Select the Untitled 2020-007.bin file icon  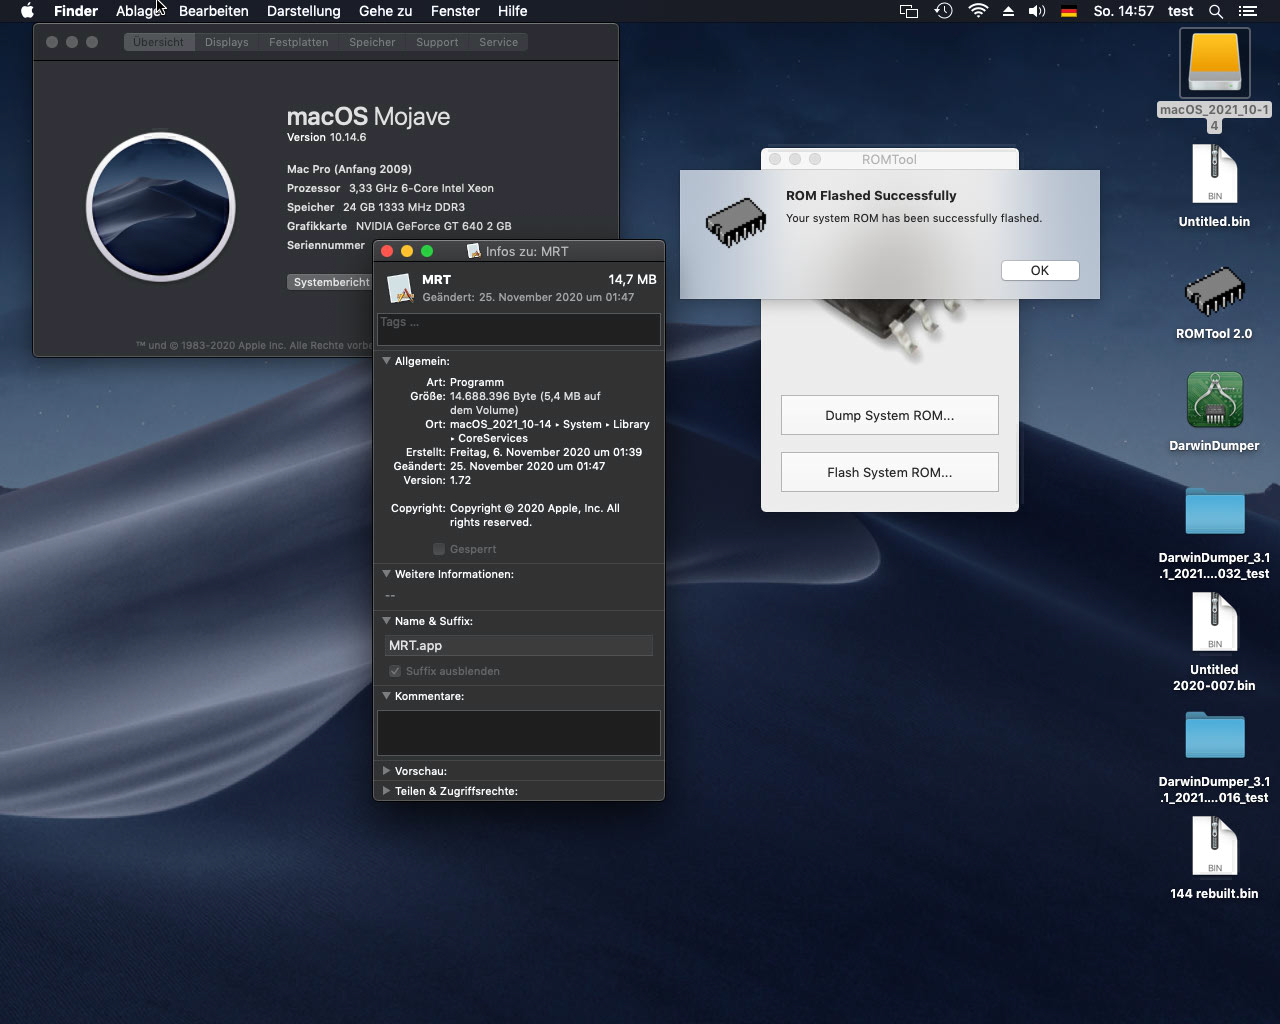tap(1214, 622)
